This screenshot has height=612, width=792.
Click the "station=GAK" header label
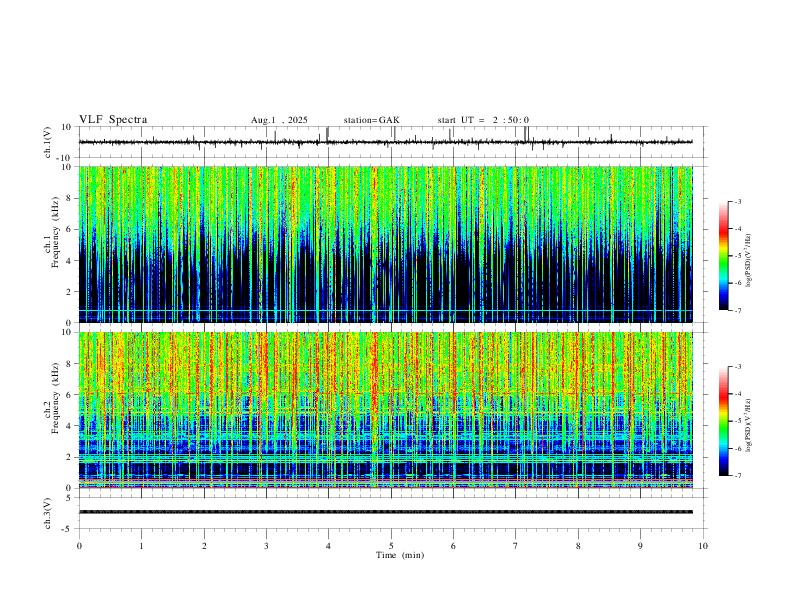click(x=371, y=120)
